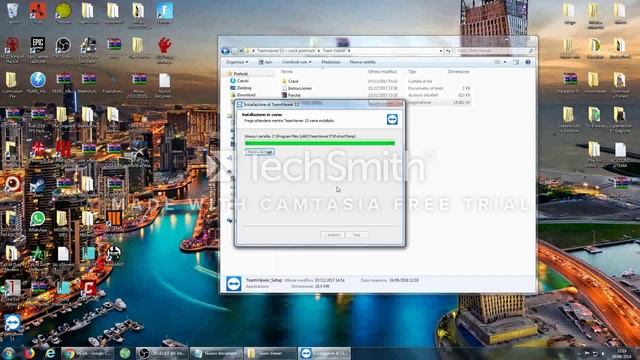The height and width of the screenshot is (360, 640).
Task: Launch Firefox from the taskbar
Action: pos(29,353)
